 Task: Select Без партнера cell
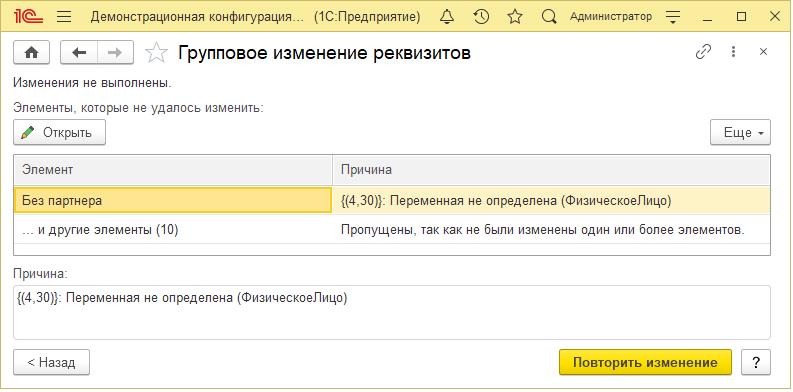[173, 200]
